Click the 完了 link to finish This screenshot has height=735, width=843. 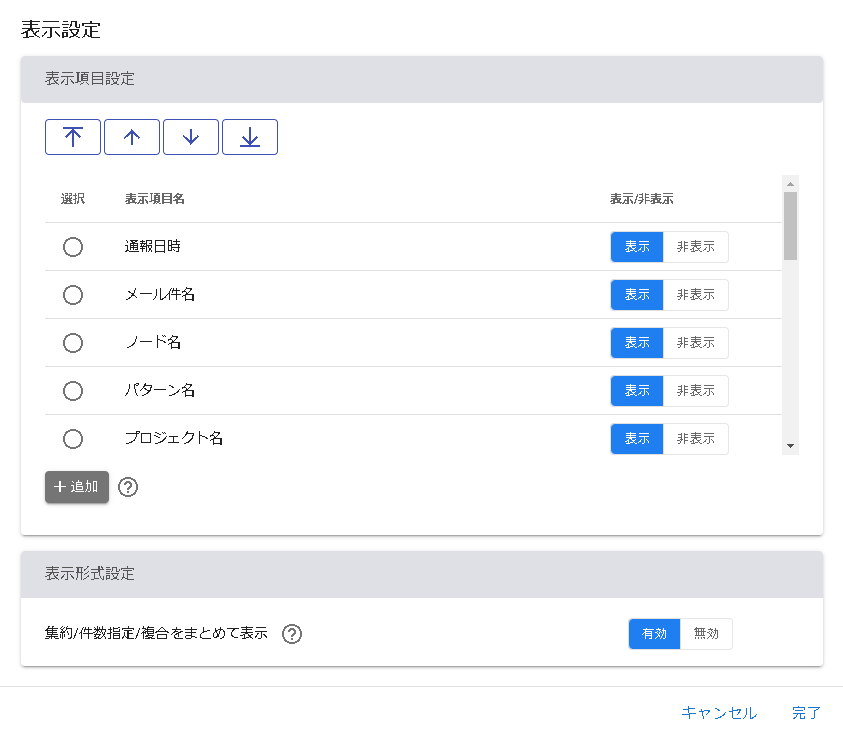(x=806, y=713)
